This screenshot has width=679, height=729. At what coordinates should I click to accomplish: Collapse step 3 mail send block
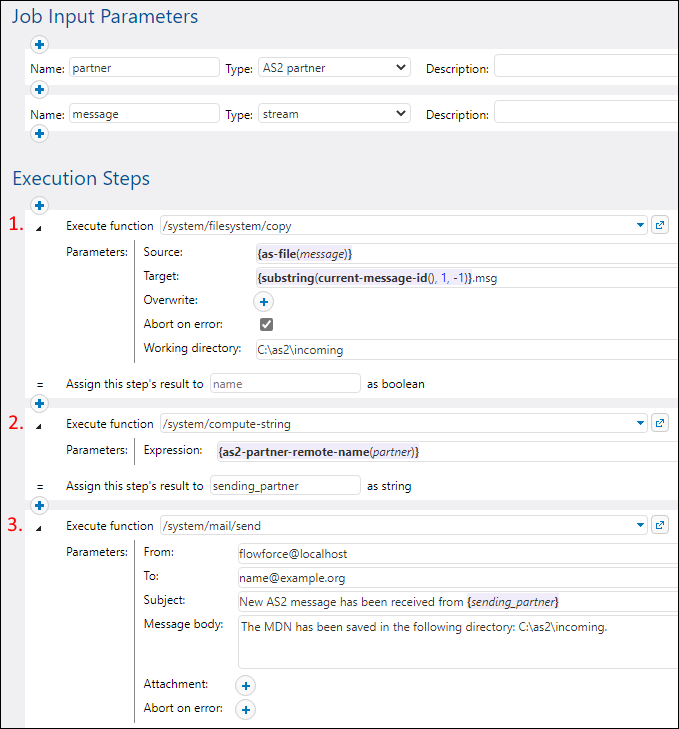pos(40,526)
